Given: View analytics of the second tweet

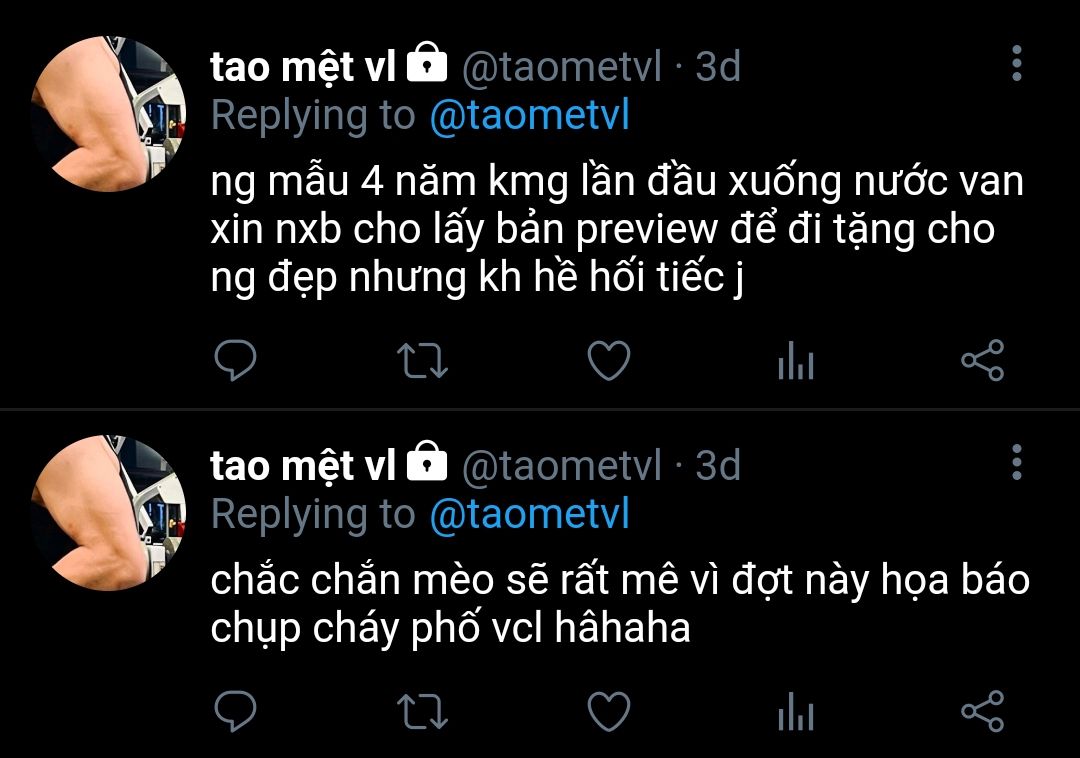Looking at the screenshot, I should (796, 711).
